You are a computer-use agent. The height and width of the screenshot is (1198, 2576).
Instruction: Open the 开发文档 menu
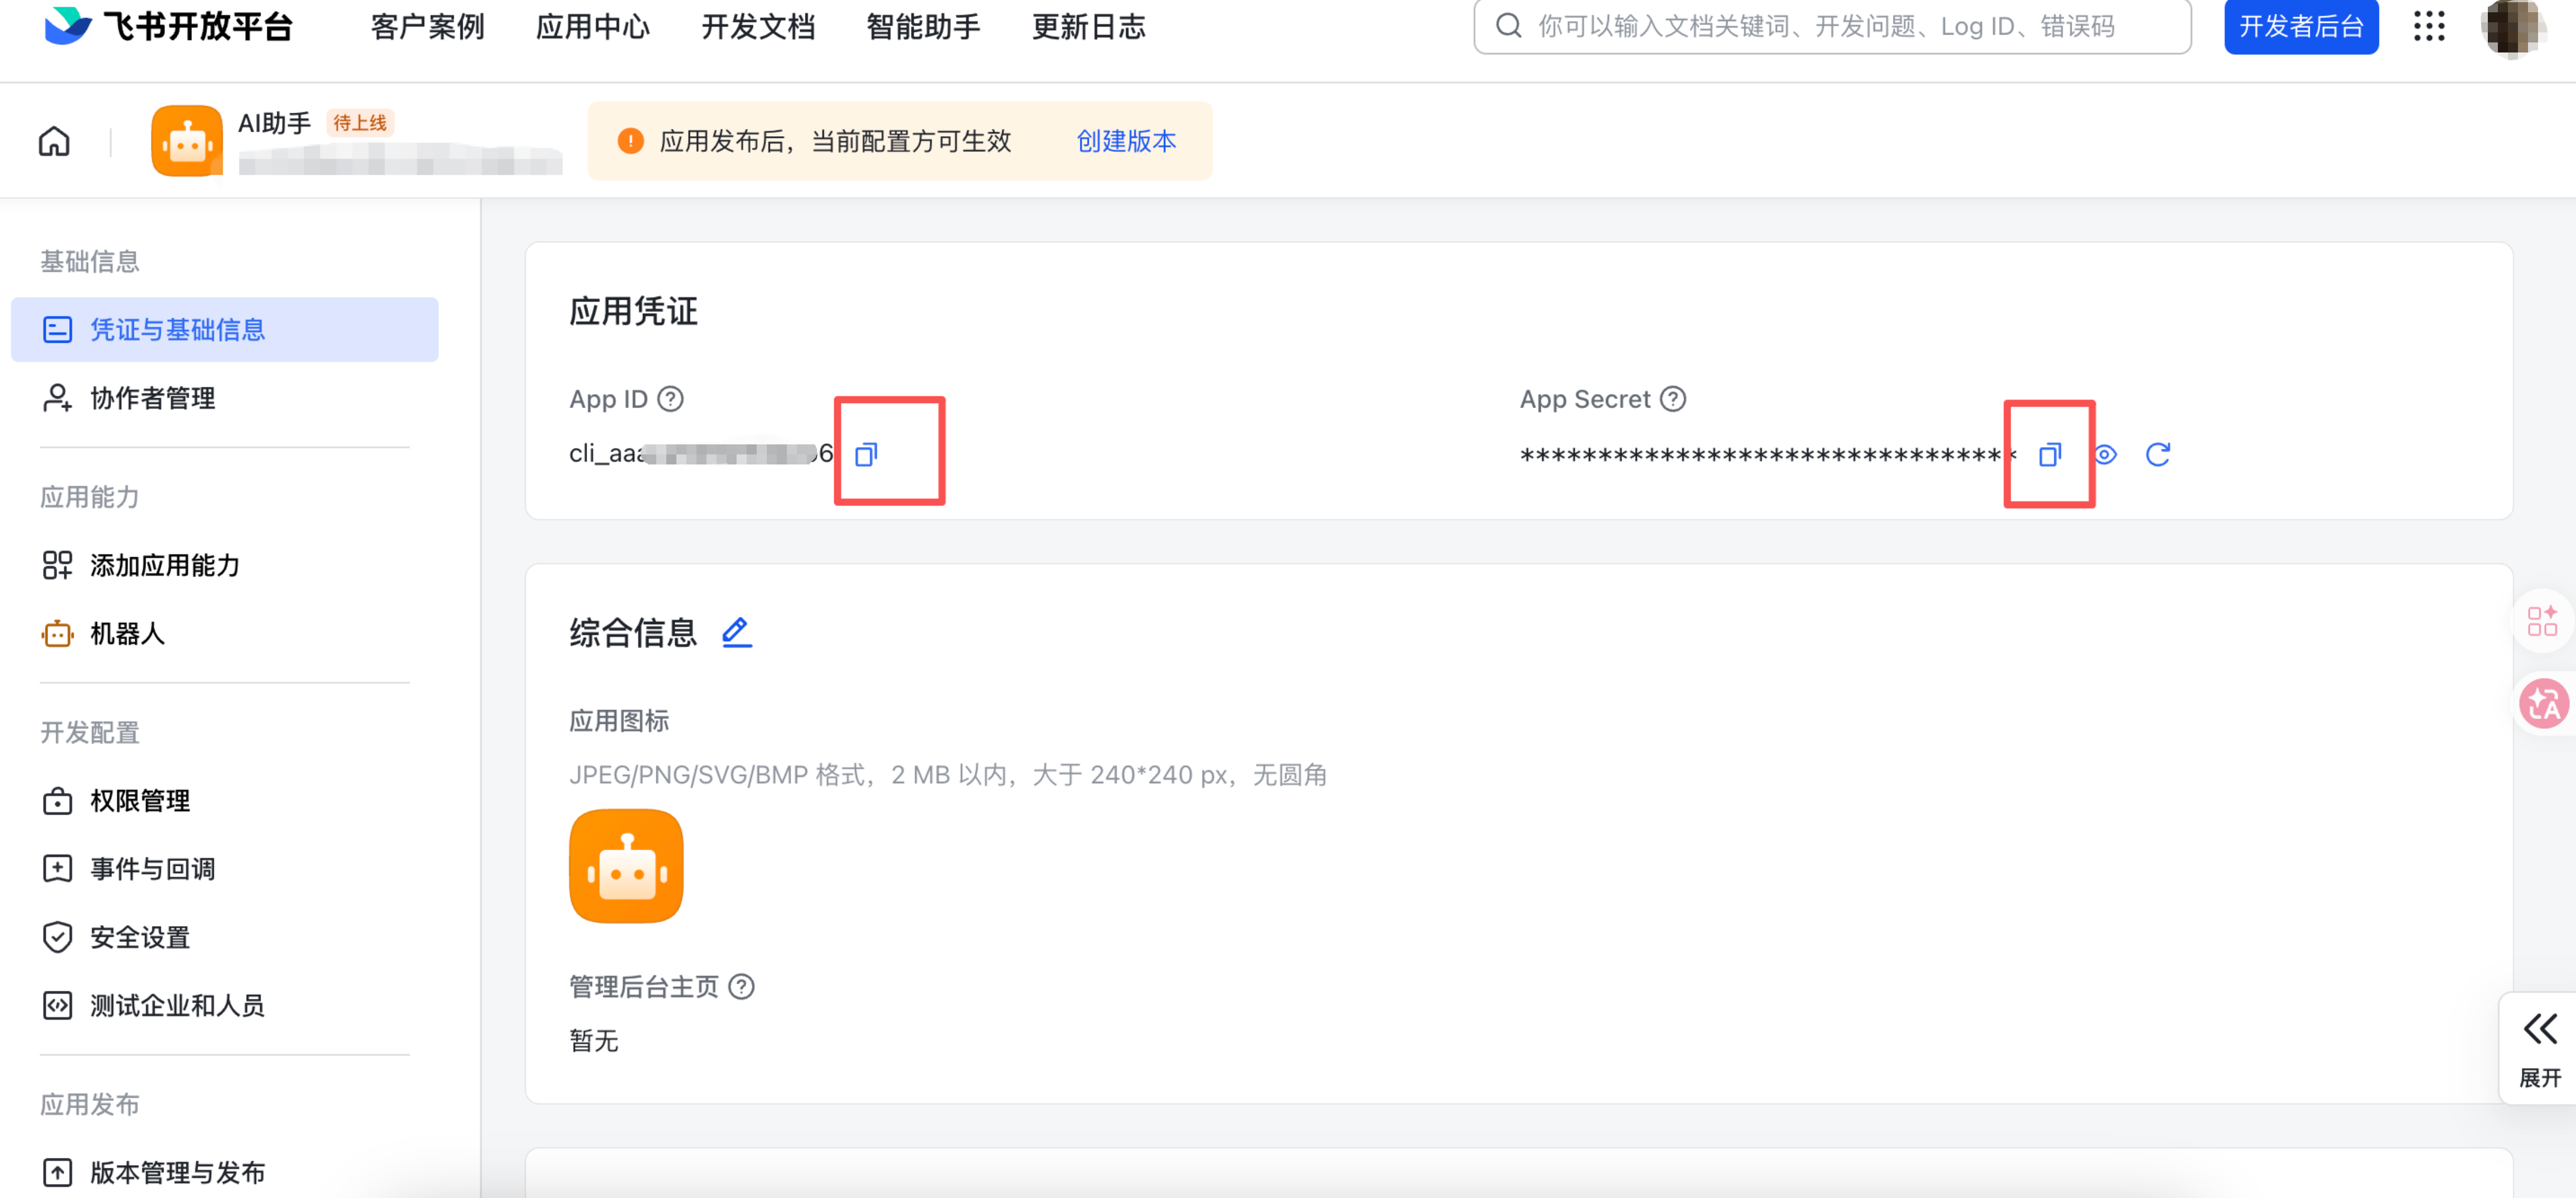coord(758,27)
